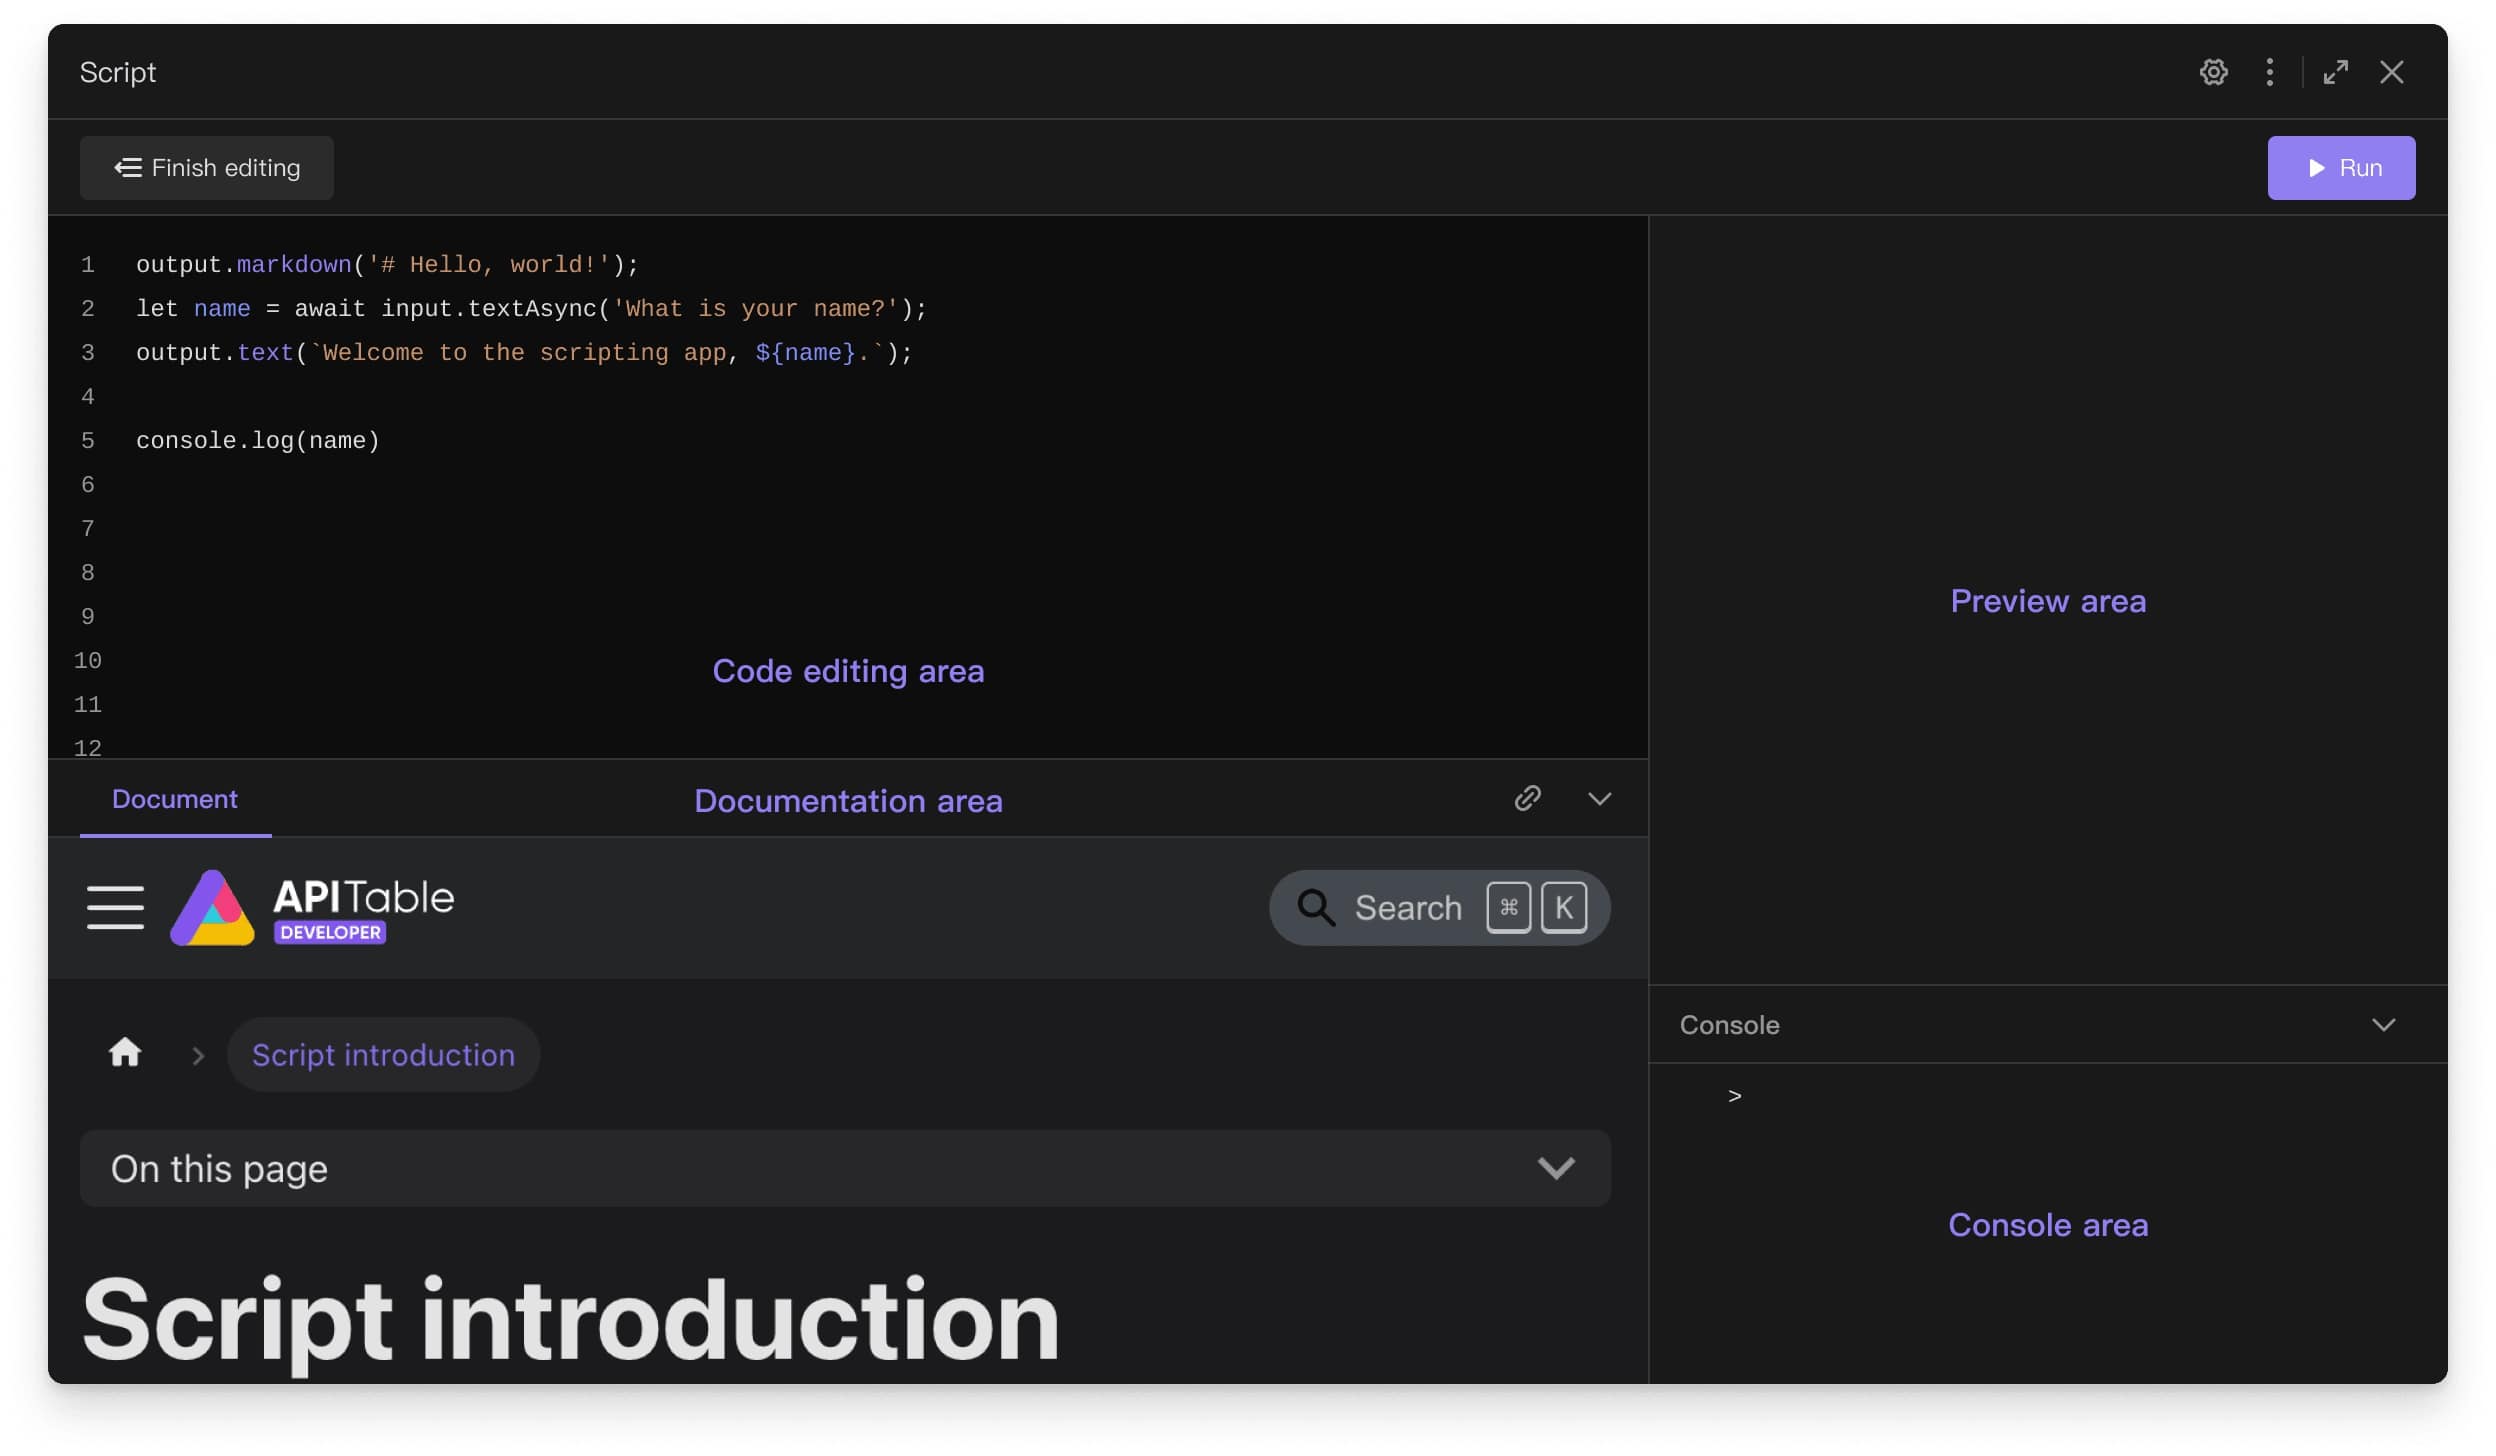The image size is (2496, 1456).
Task: Expand the Console panel dropdown
Action: tap(2385, 1024)
